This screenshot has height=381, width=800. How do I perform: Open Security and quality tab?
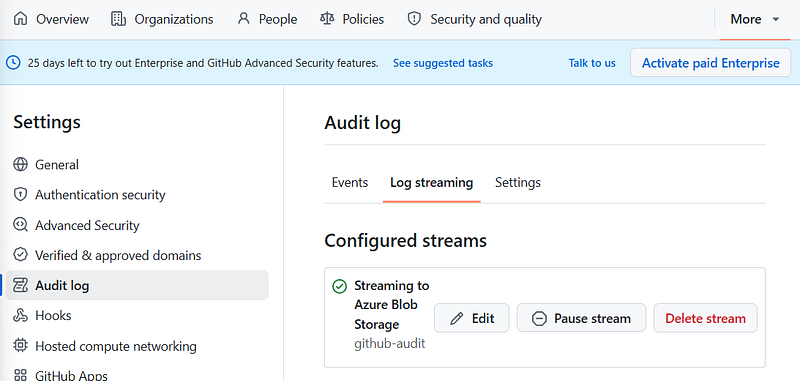(x=474, y=19)
